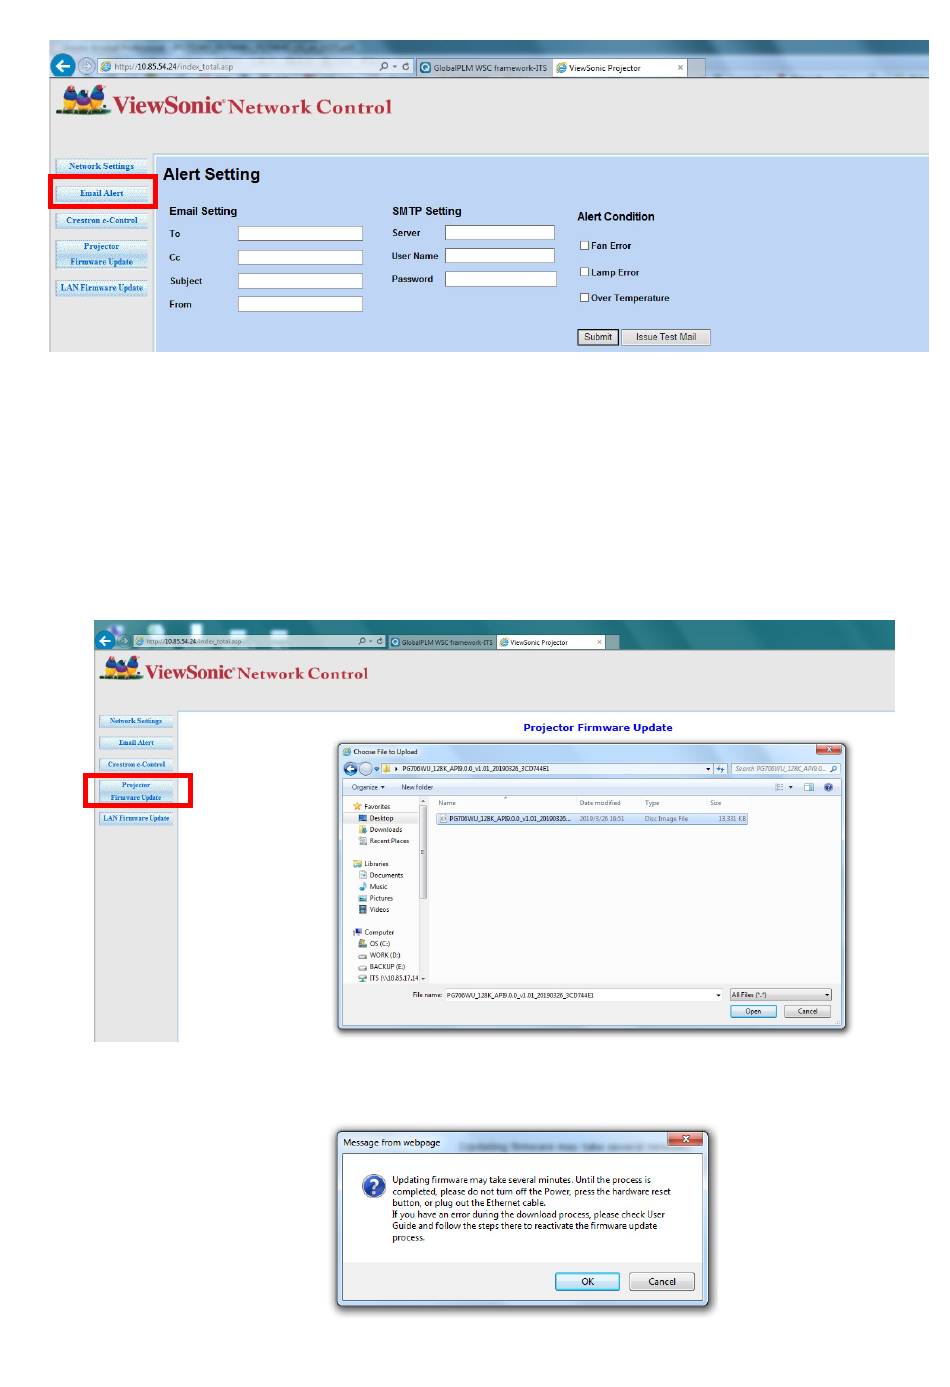The image size is (950, 1387).
Task: Click Cancel in the Message from webpage dialog
Action: (x=662, y=1282)
